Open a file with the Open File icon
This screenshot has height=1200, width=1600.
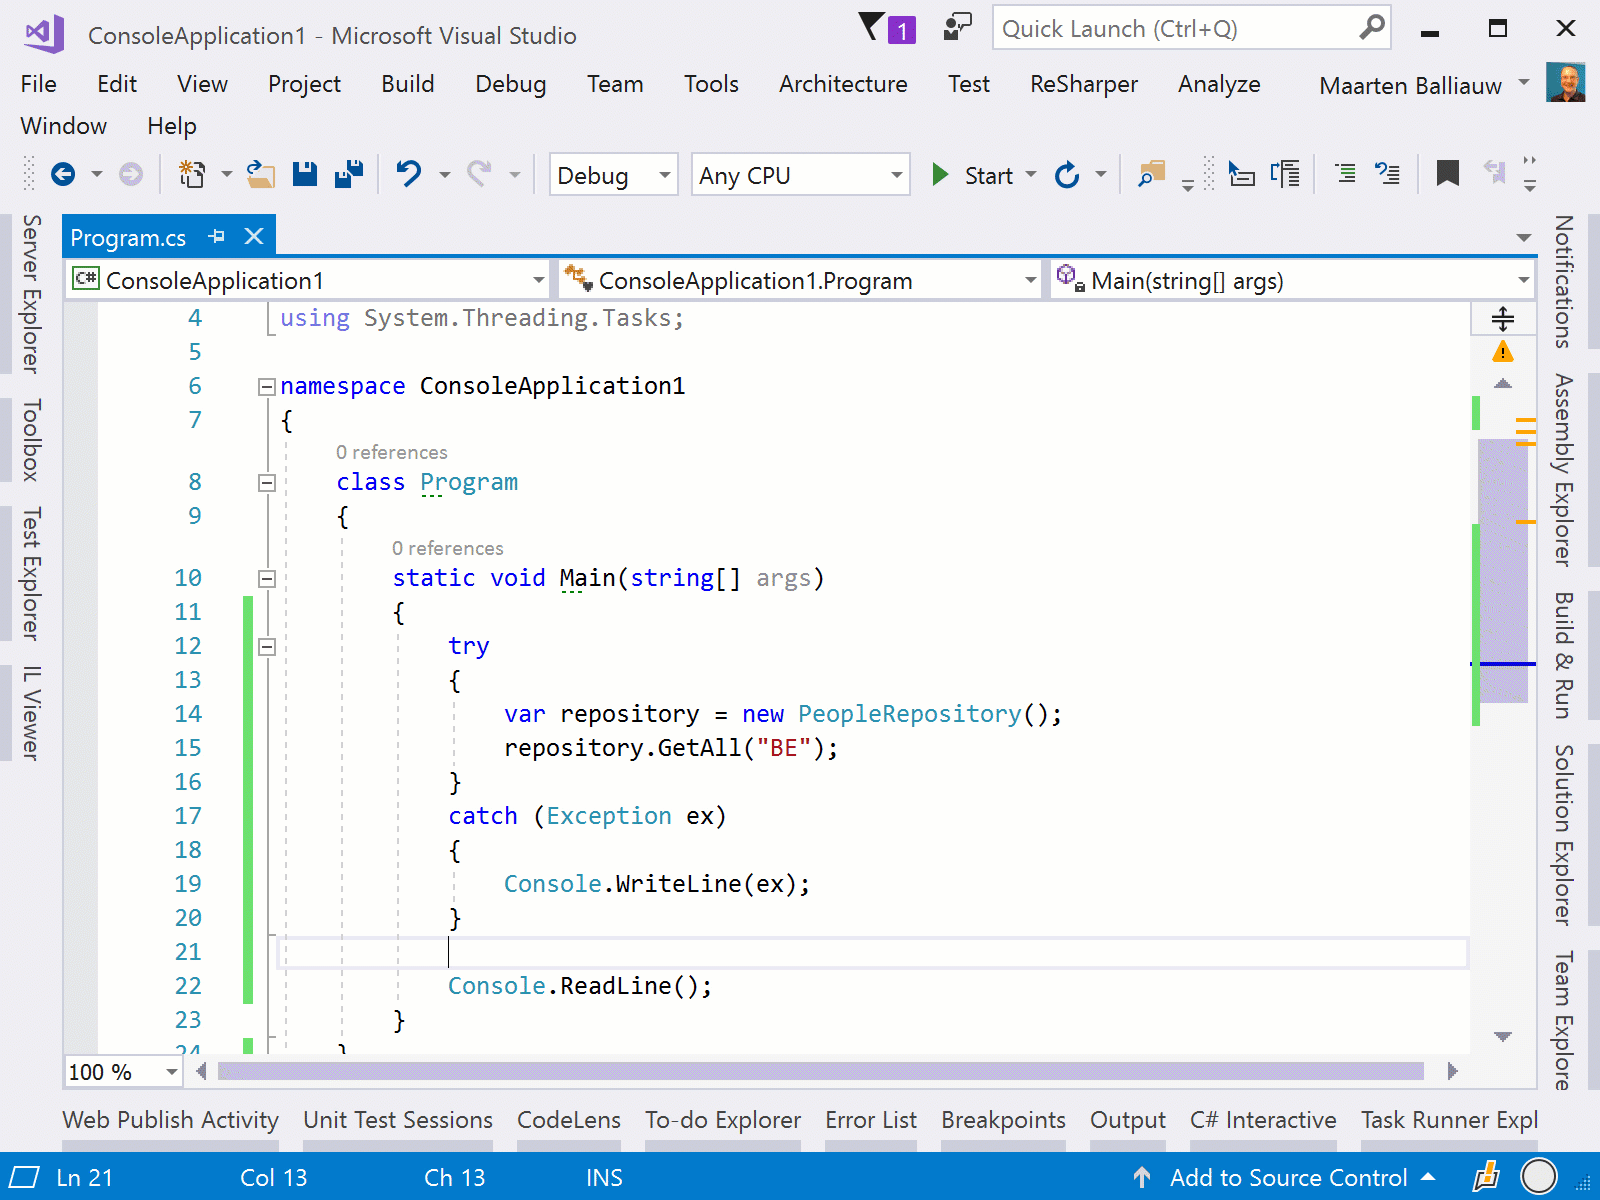pyautogui.click(x=260, y=173)
